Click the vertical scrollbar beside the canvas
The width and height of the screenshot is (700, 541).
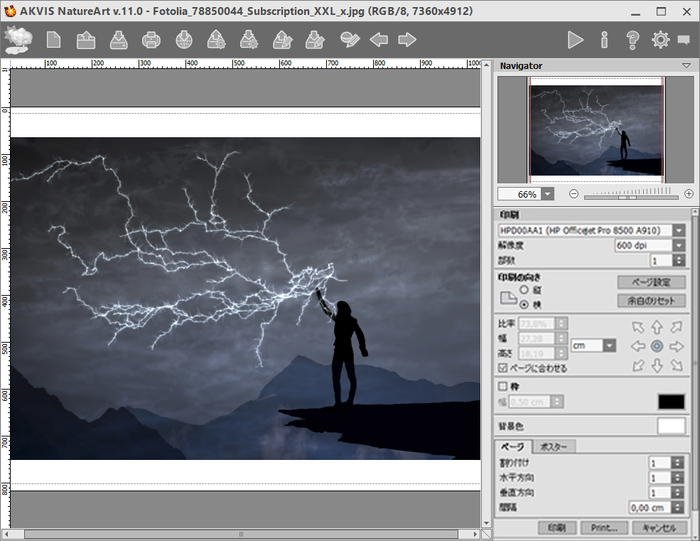(x=486, y=293)
